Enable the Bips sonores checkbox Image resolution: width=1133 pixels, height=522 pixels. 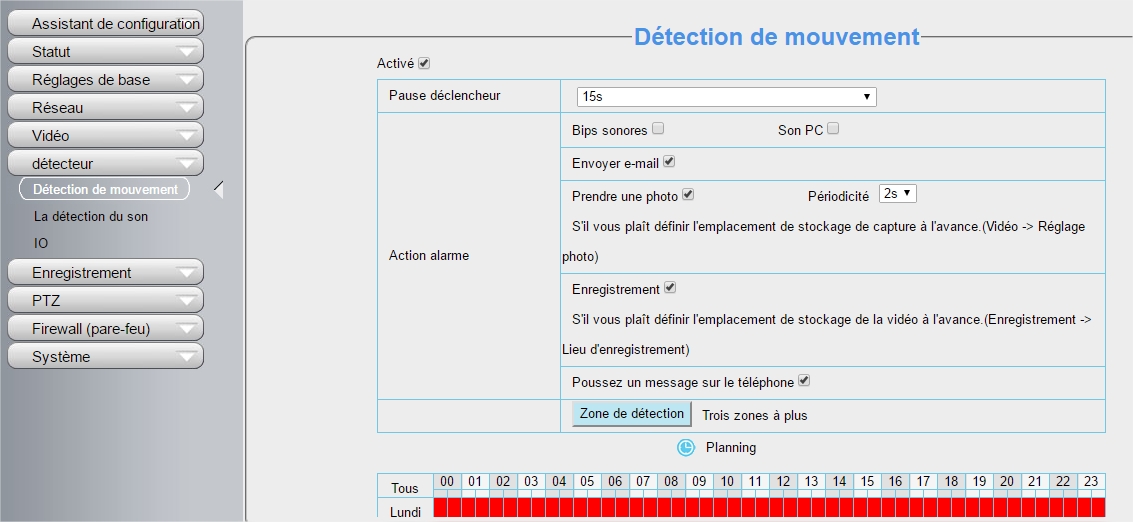(x=658, y=129)
